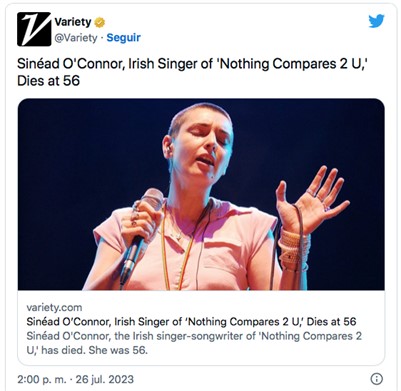Open the bold link card title
The image size is (401, 391).
pos(191,322)
